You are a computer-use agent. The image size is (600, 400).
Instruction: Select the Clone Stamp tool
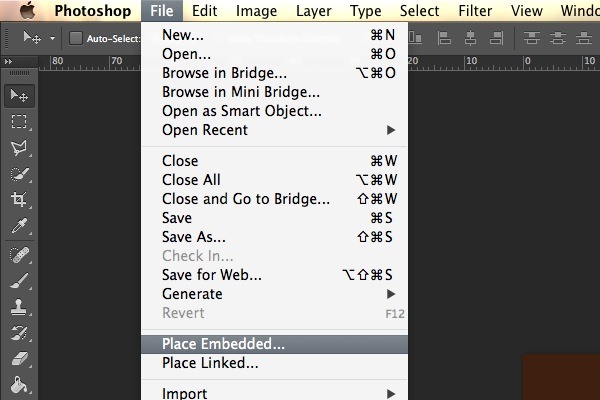[x=19, y=307]
